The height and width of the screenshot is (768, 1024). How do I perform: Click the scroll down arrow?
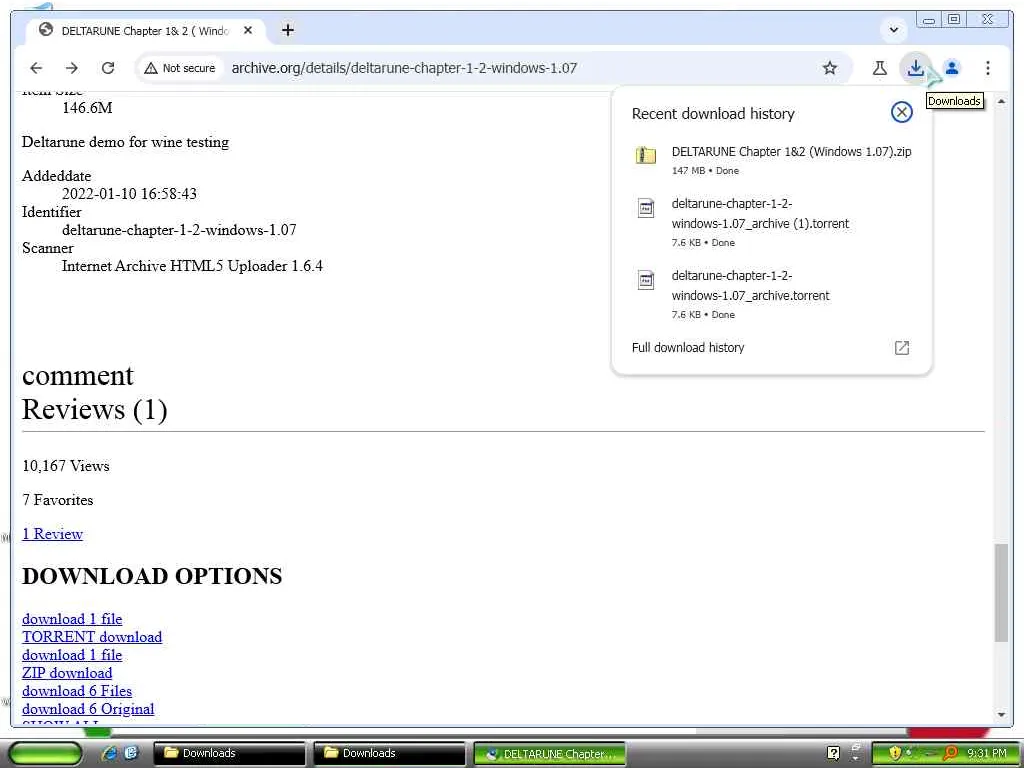(x=1001, y=715)
